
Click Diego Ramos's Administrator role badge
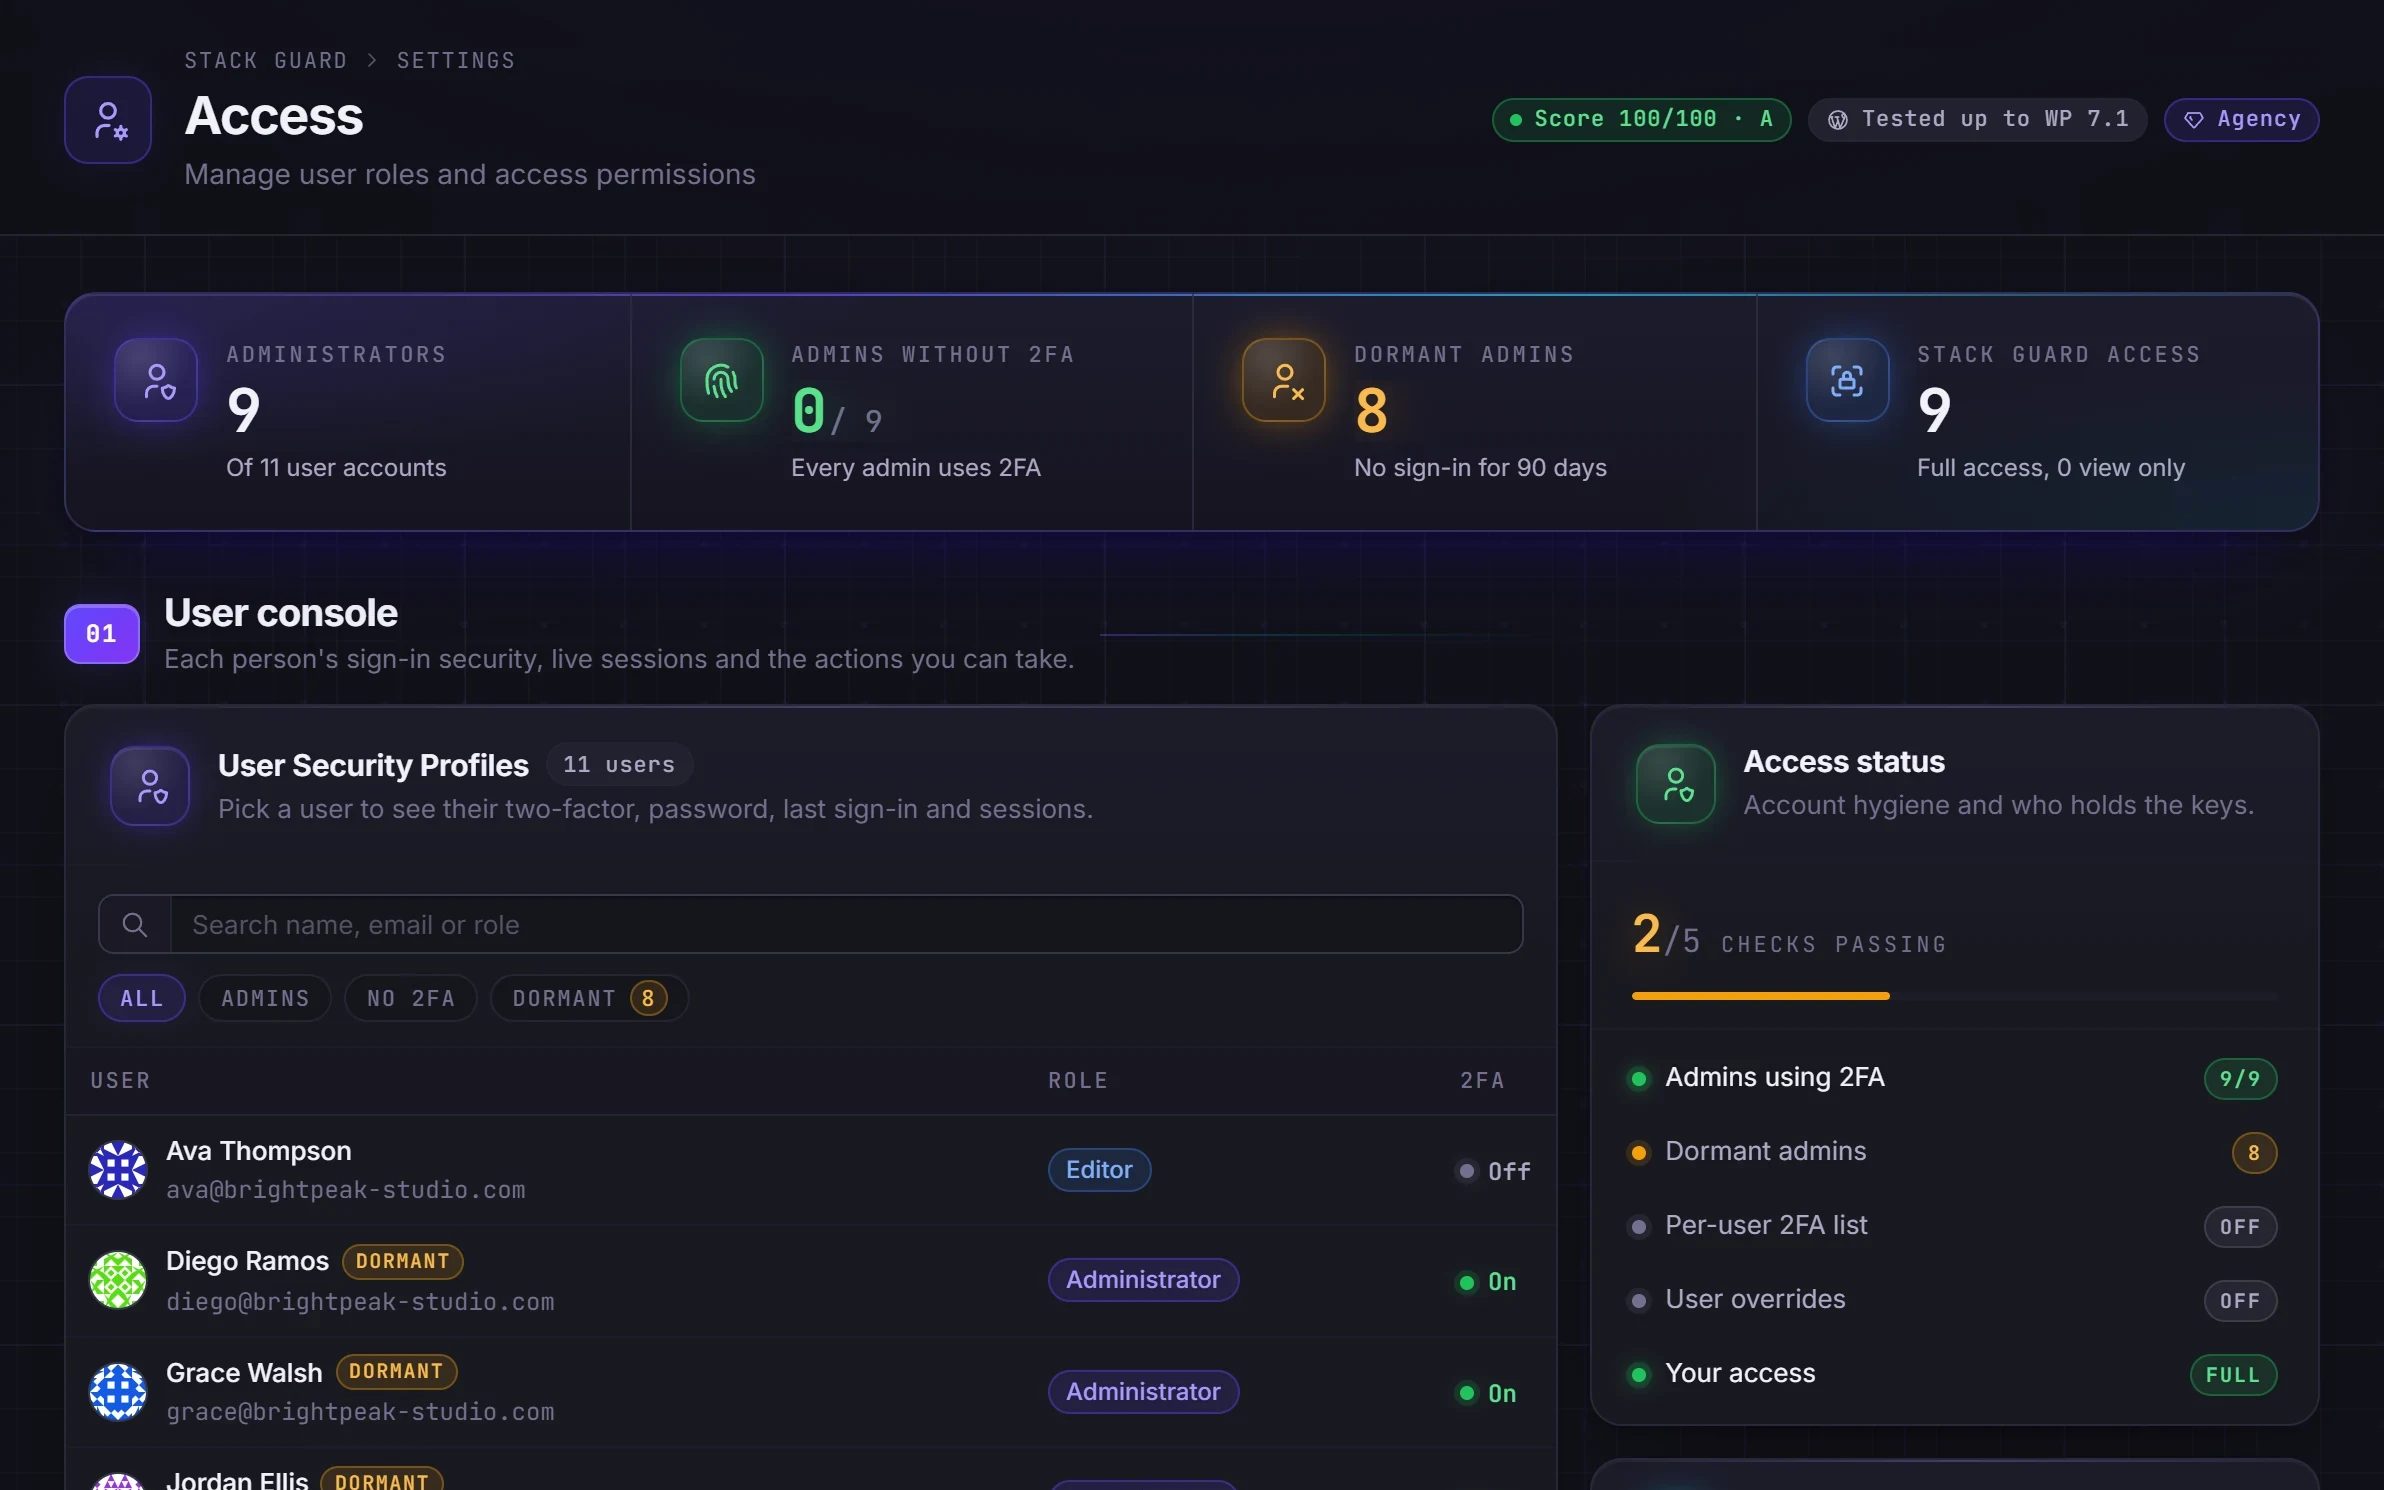tap(1143, 1280)
